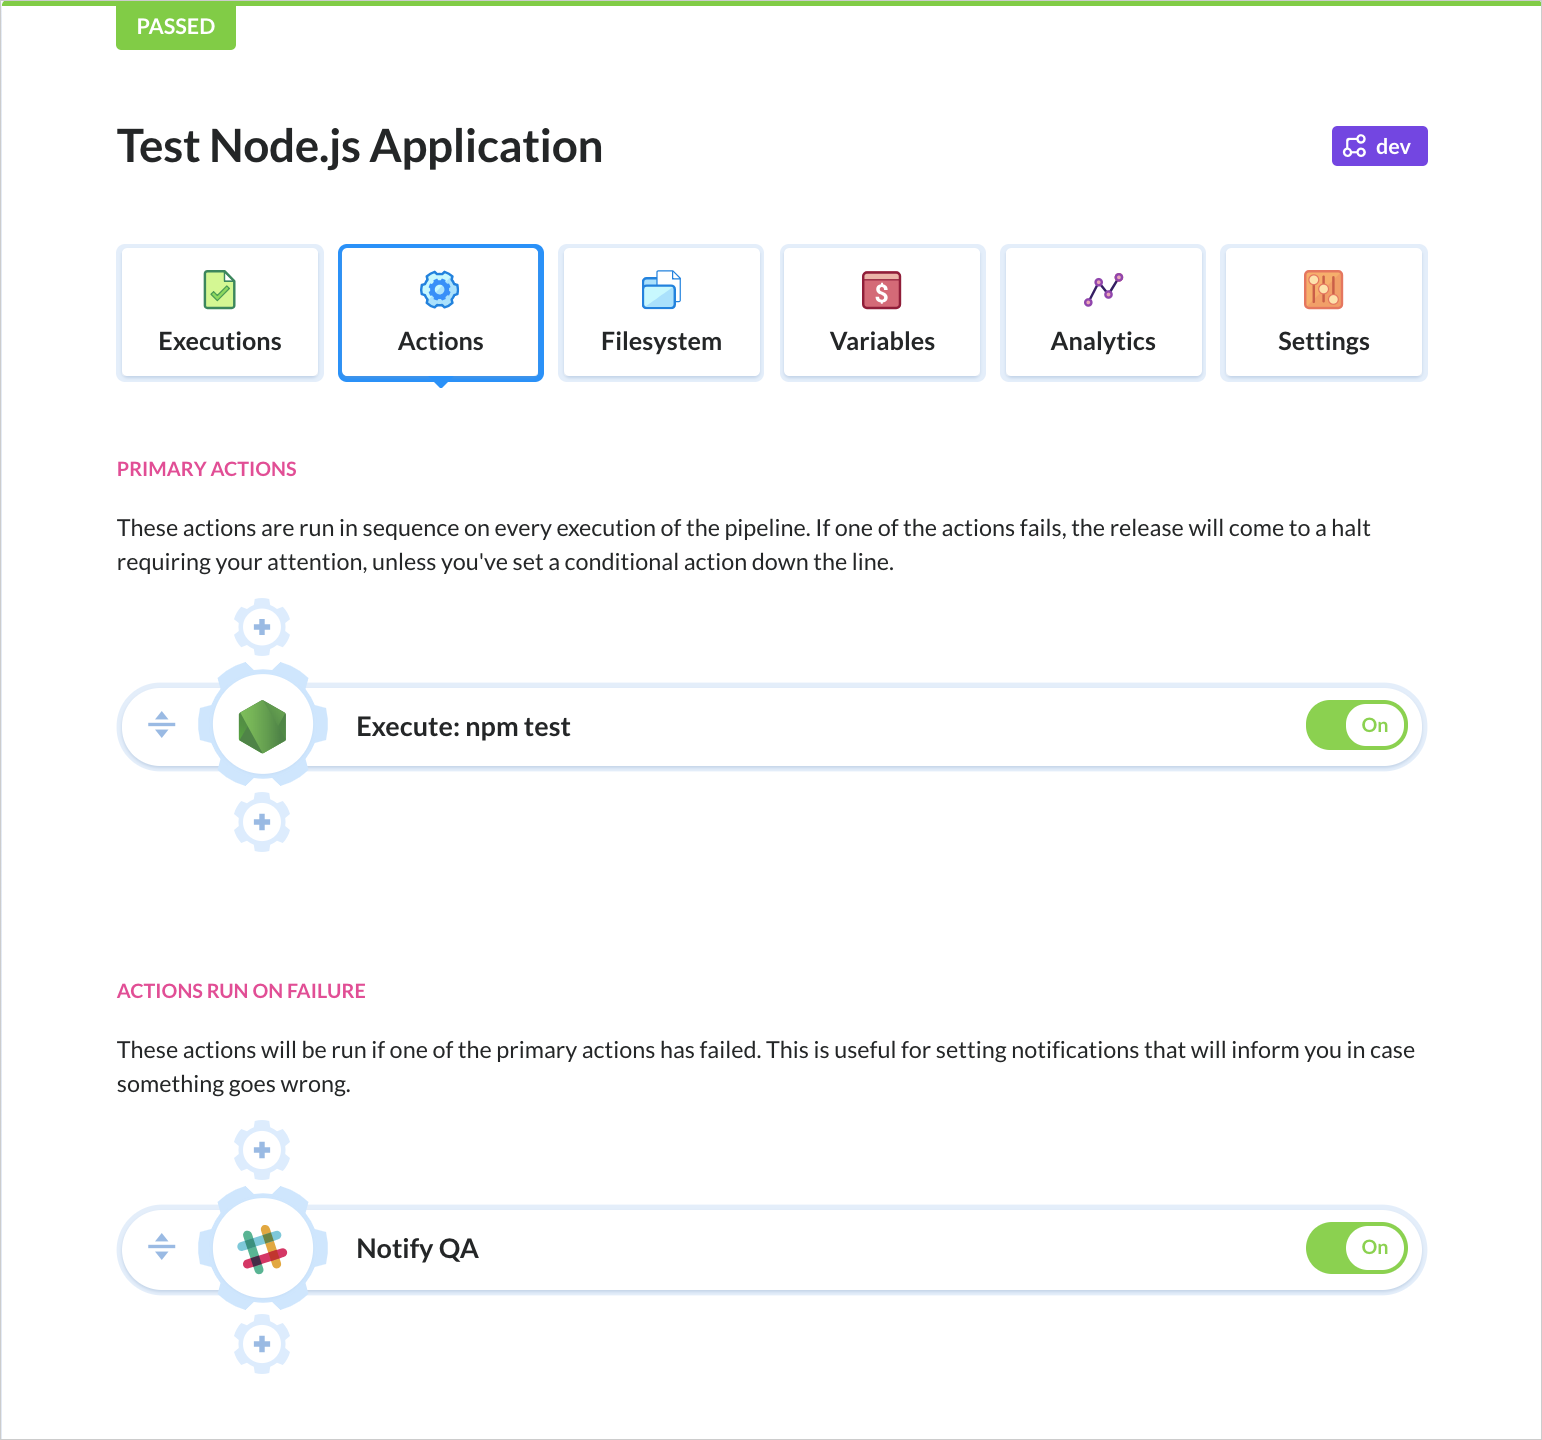Image resolution: width=1542 pixels, height=1440 pixels.
Task: Go to the Analytics tab
Action: 1103,313
